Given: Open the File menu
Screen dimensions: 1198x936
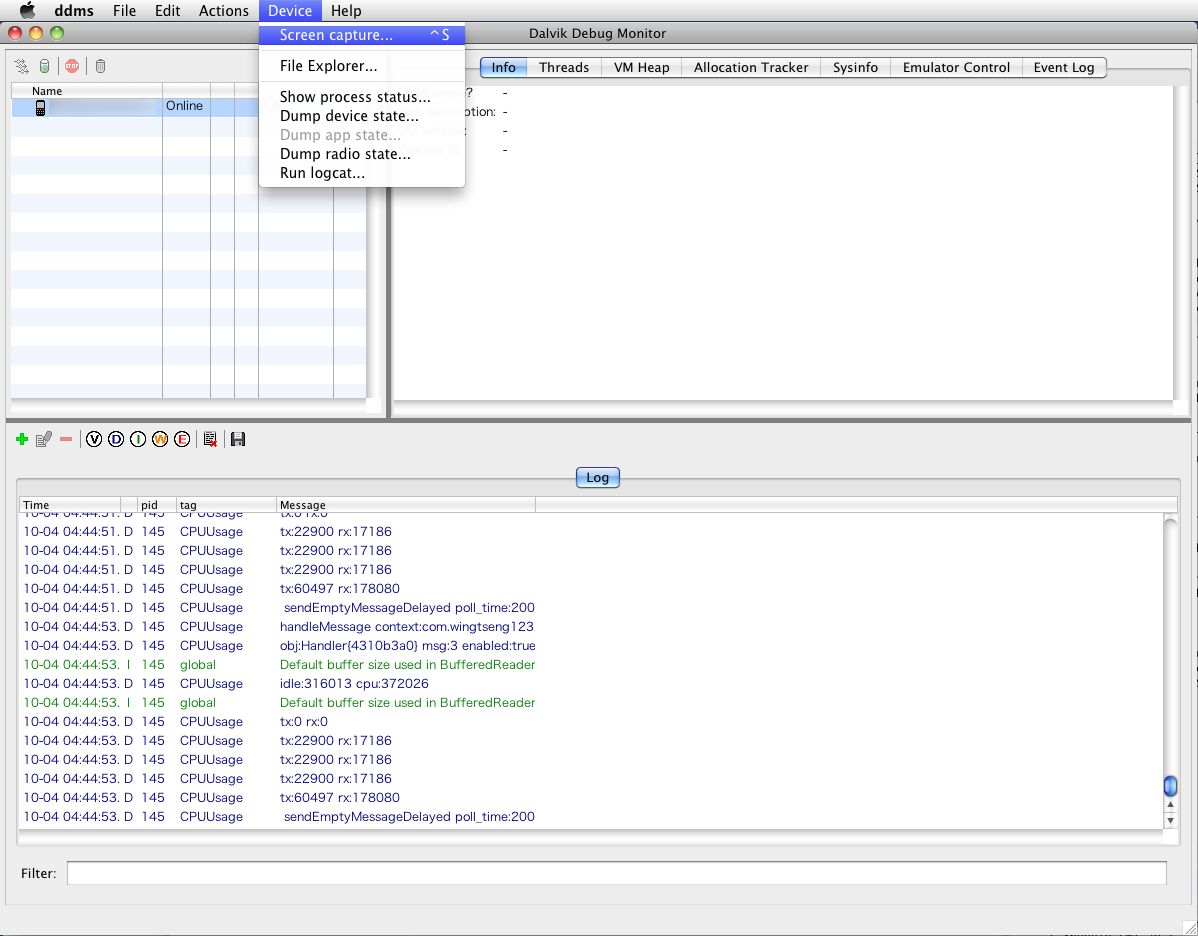Looking at the screenshot, I should tap(124, 11).
